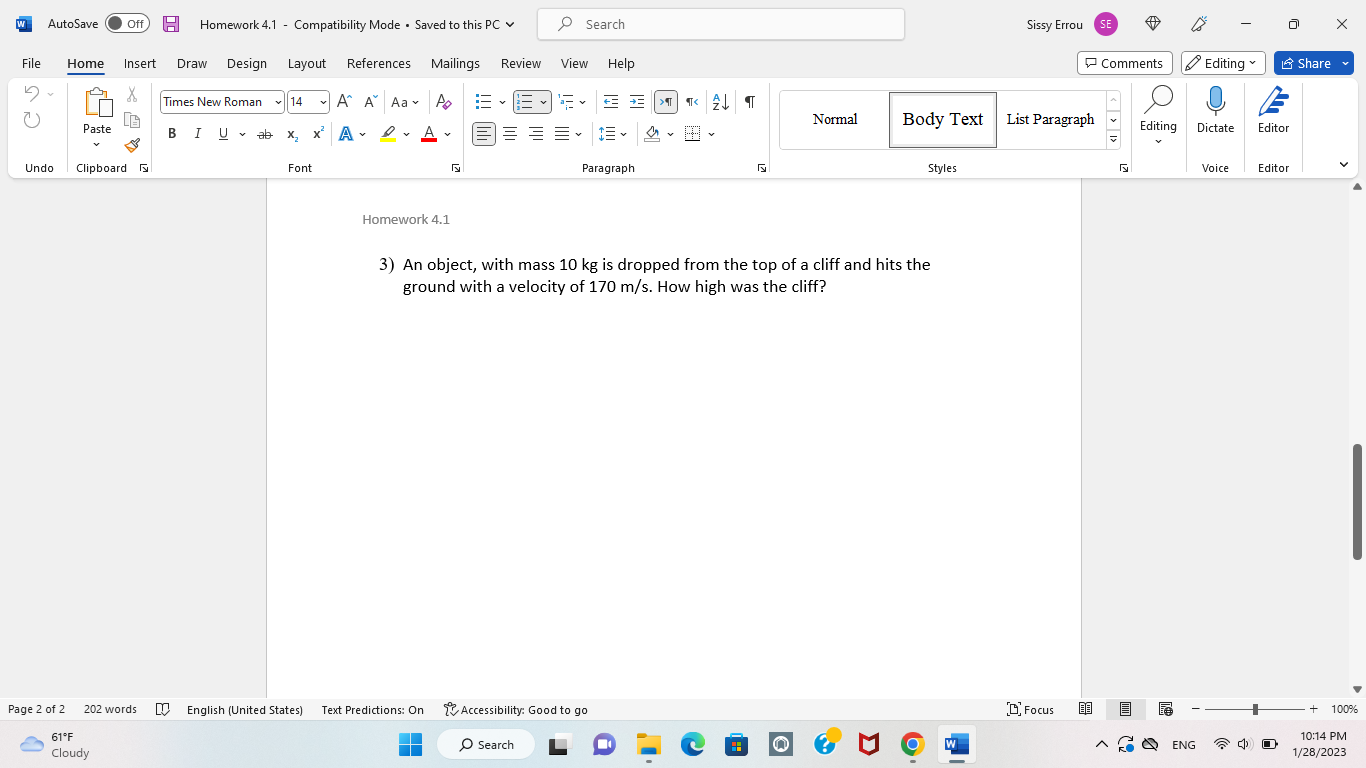Open the Times New Roman font dropdown
This screenshot has width=1366, height=768.
(x=277, y=102)
